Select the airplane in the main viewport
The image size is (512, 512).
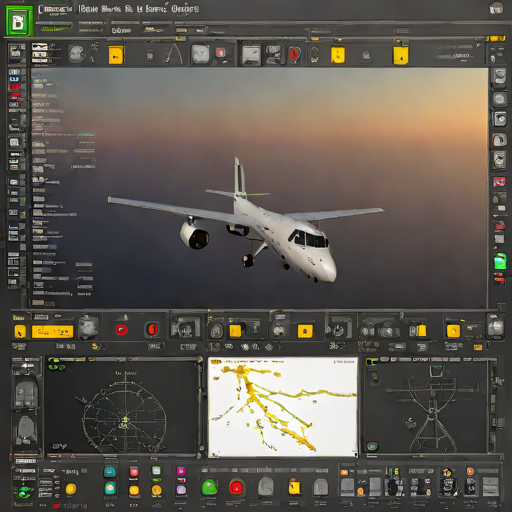(246, 221)
